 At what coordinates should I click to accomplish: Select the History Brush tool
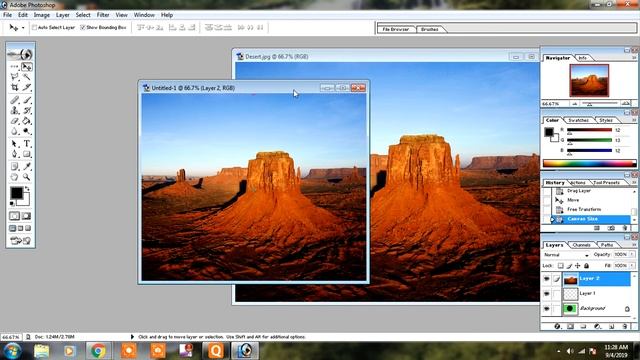tap(27, 110)
